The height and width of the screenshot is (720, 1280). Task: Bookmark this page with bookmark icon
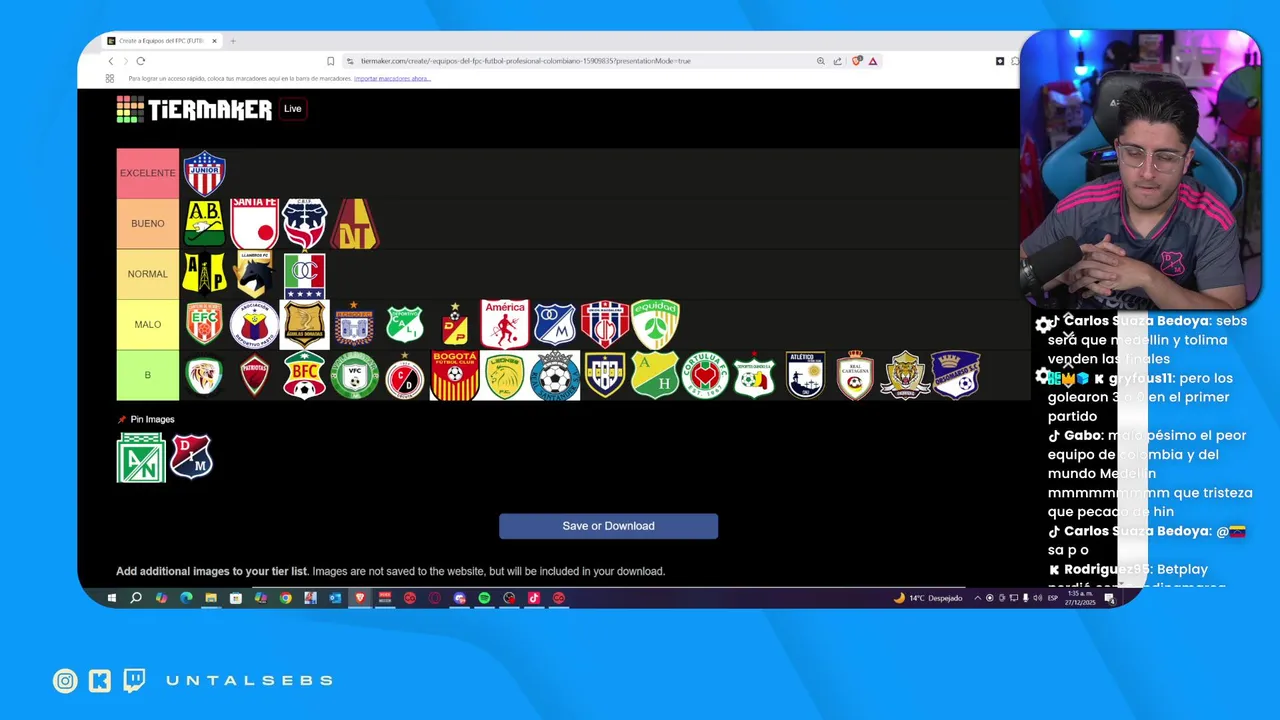click(x=331, y=61)
